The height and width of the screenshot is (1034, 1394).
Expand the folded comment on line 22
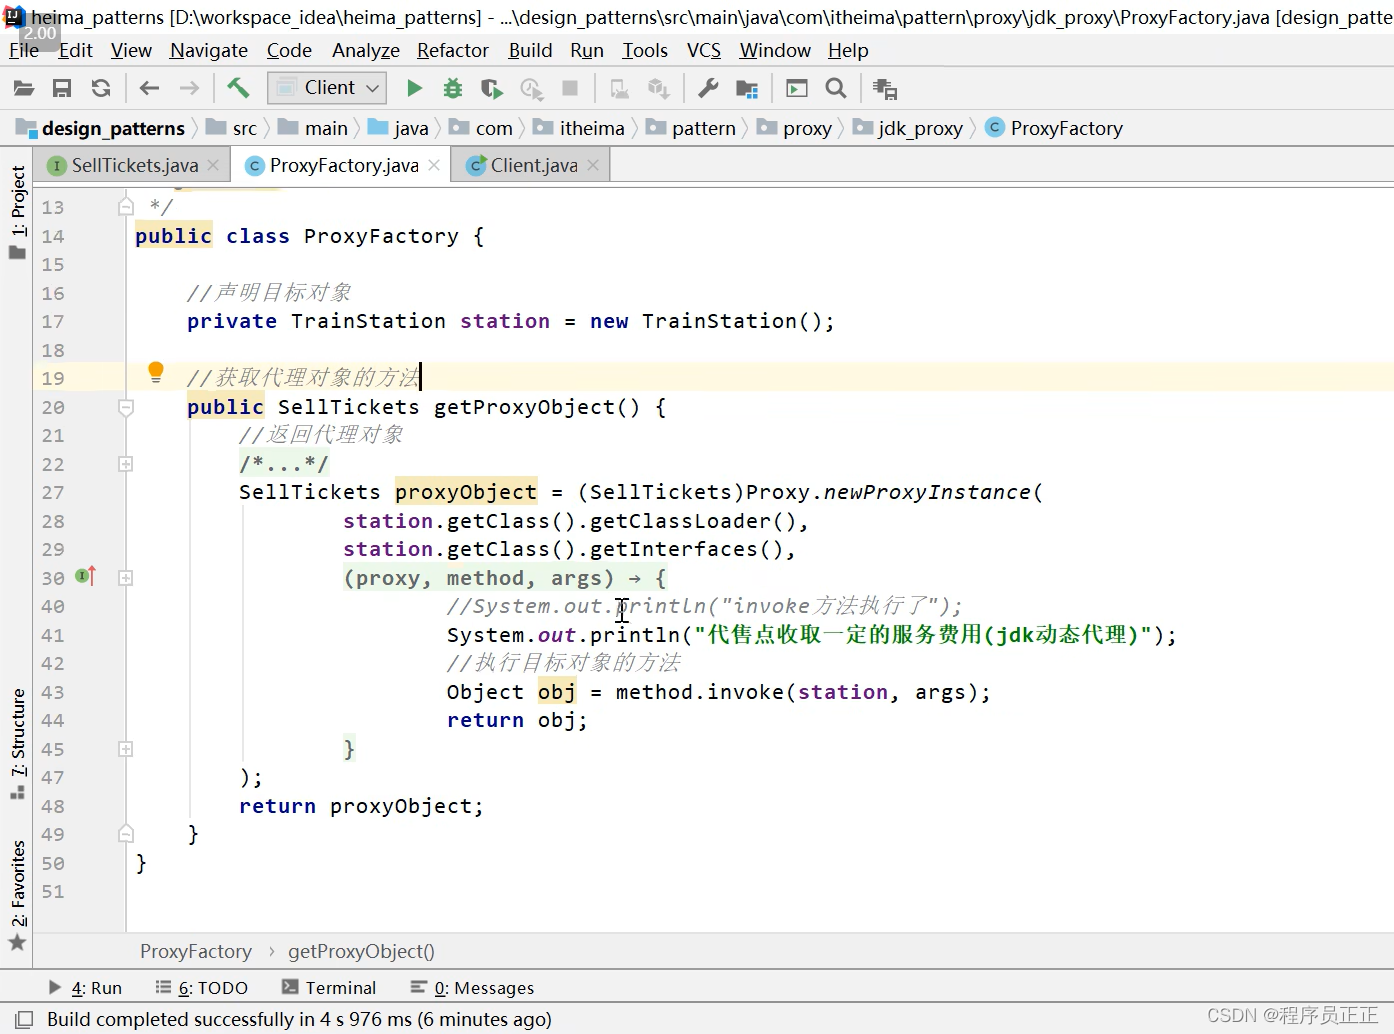(x=126, y=464)
